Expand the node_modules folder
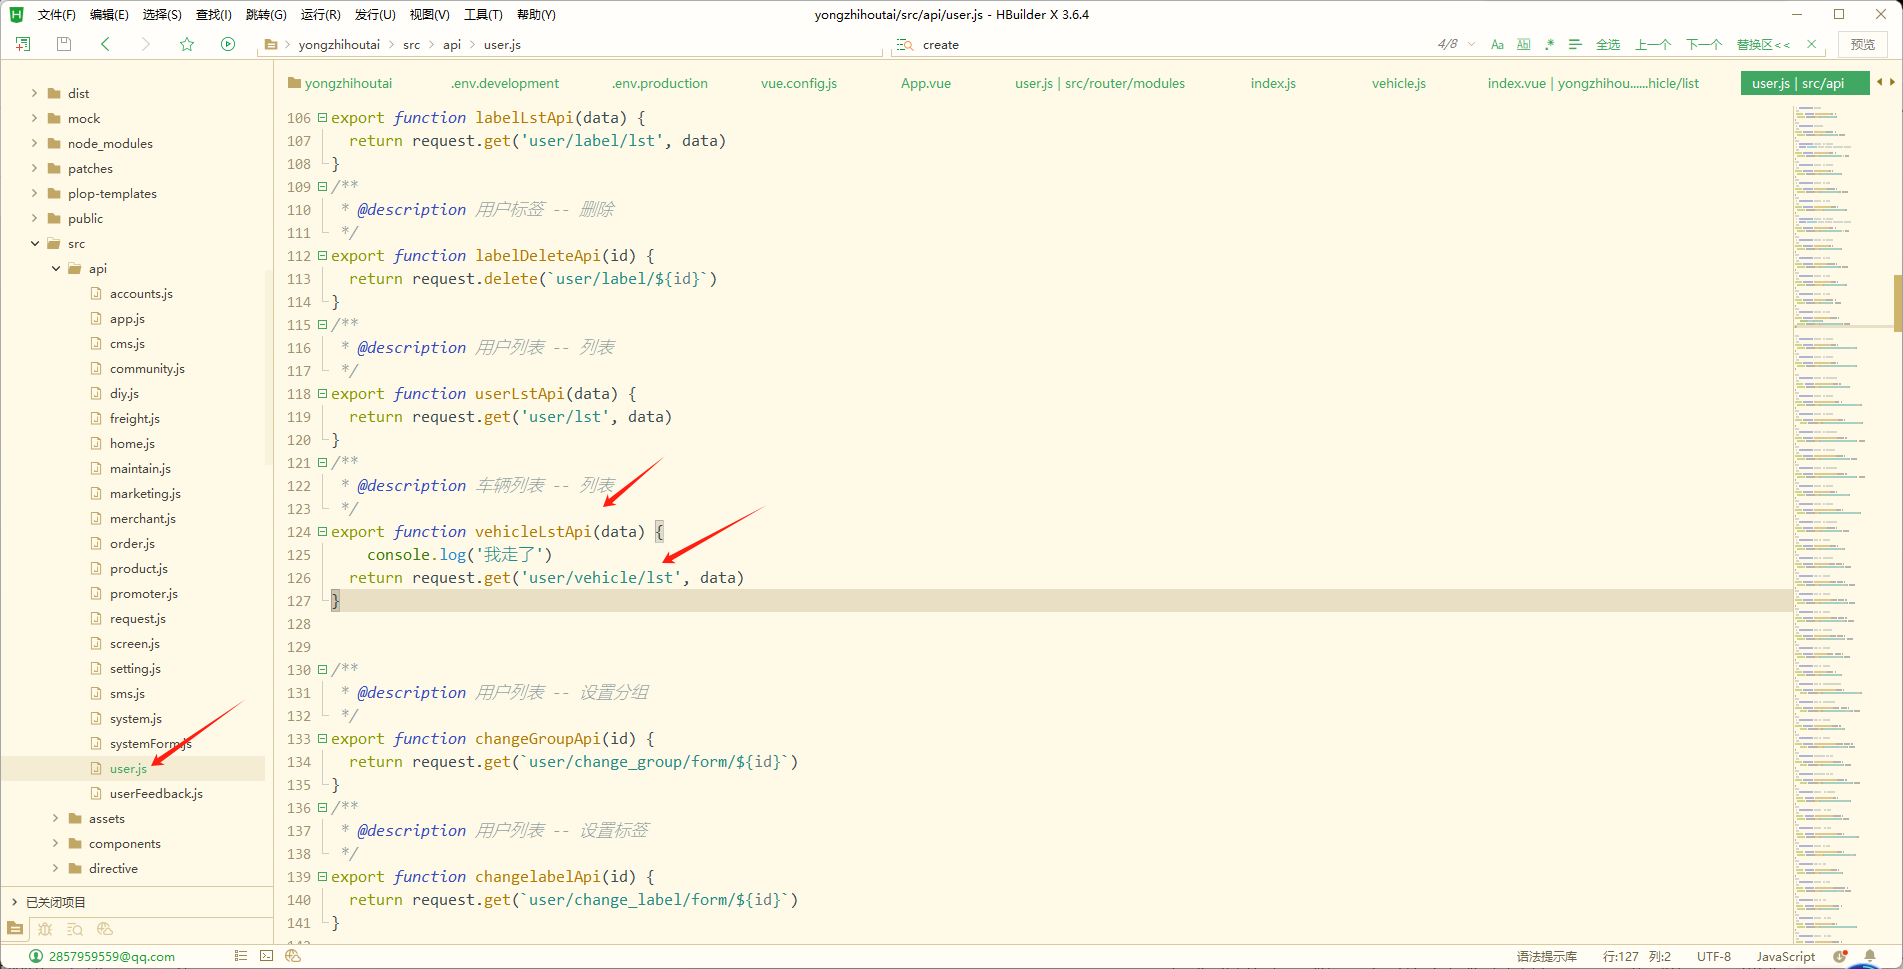 pyautogui.click(x=34, y=143)
